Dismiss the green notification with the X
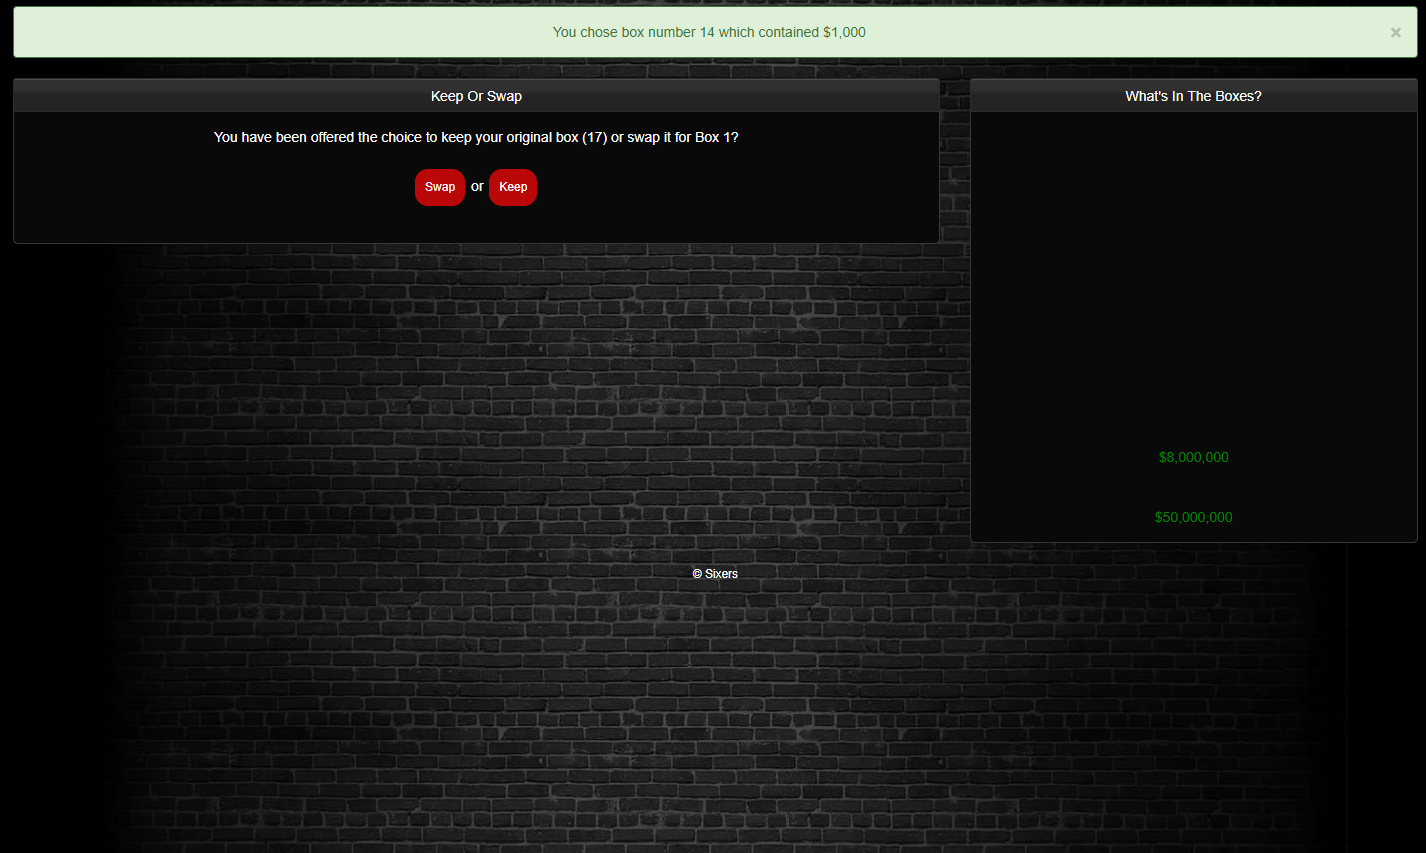1426x853 pixels. [1395, 33]
